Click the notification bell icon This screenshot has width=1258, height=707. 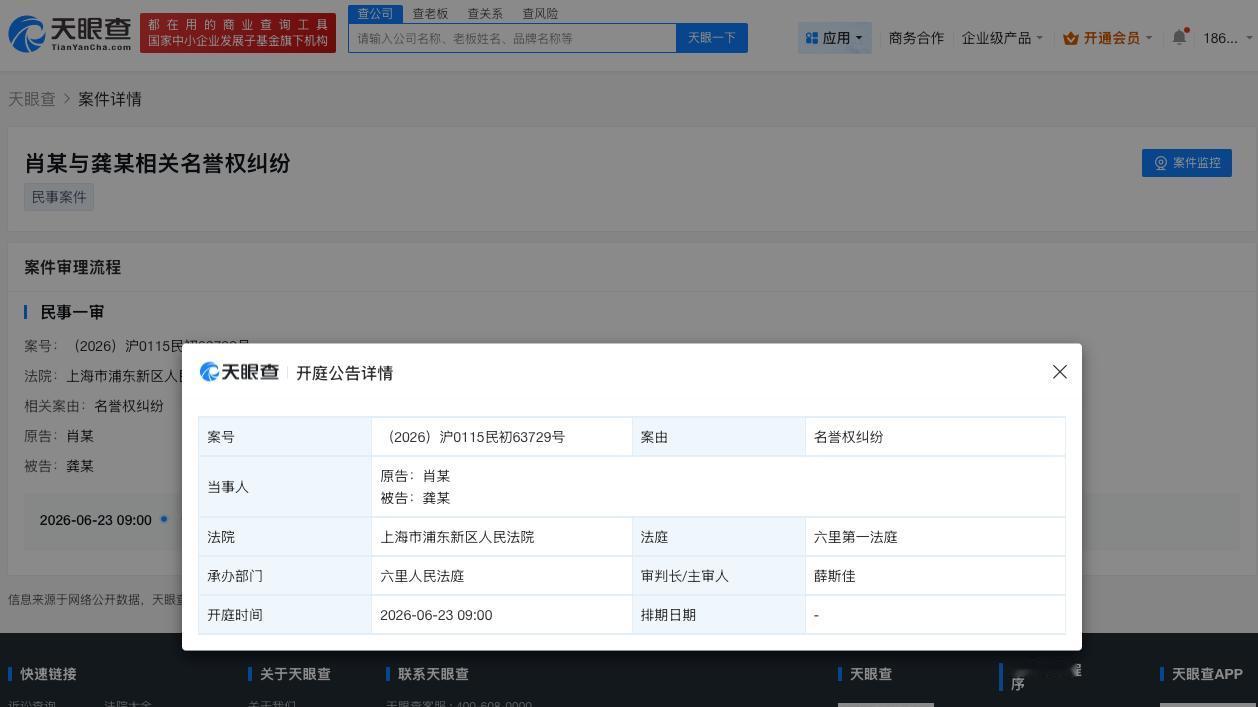(x=1180, y=37)
